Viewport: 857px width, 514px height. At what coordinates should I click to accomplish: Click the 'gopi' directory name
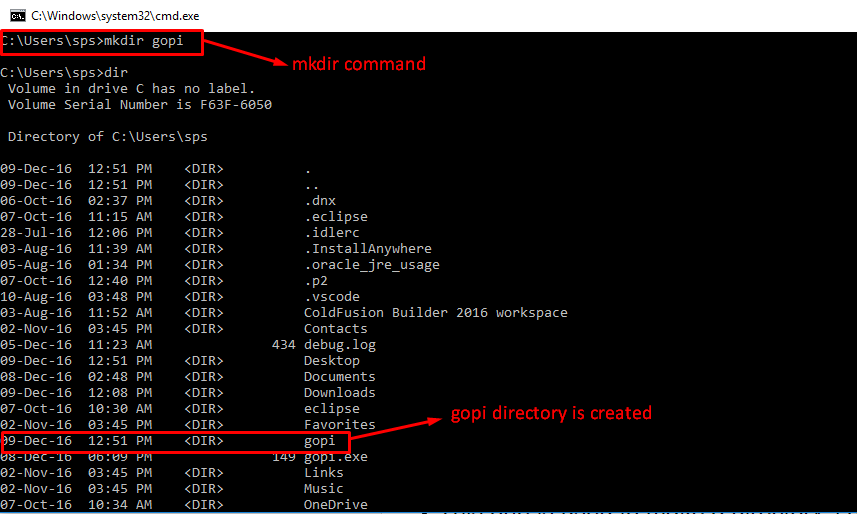320,441
